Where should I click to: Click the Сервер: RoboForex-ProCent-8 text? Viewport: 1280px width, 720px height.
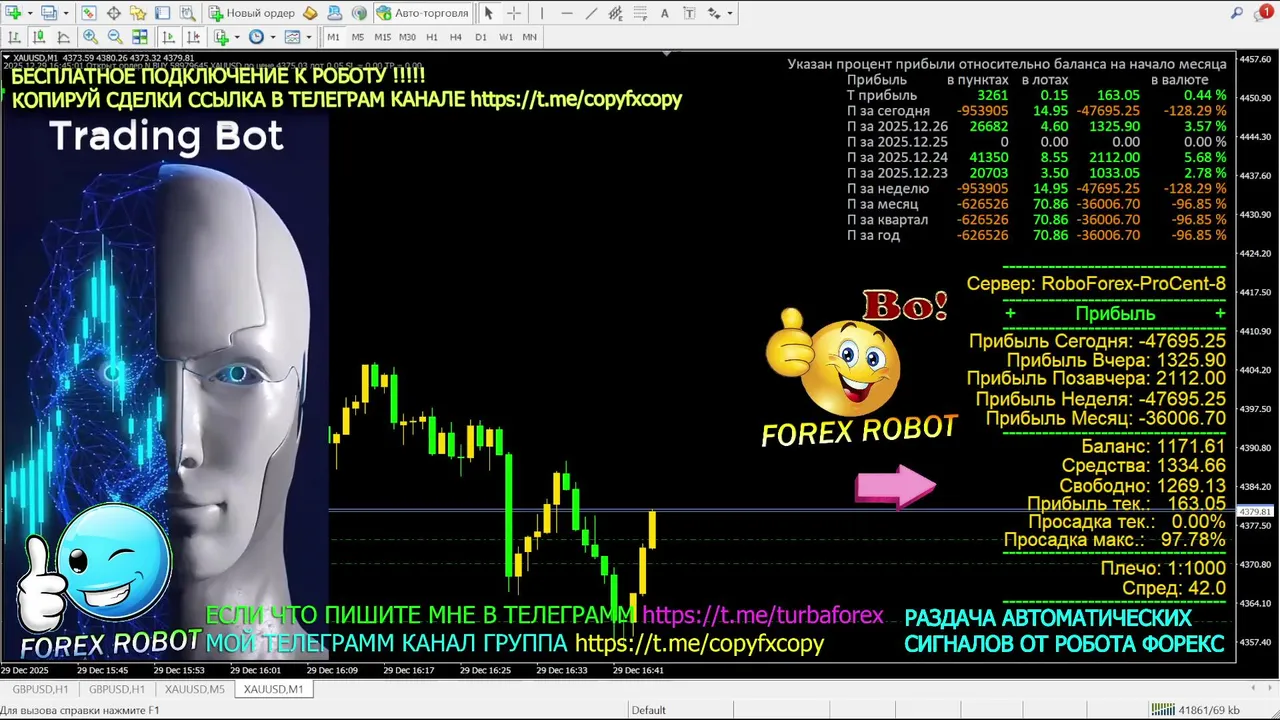(x=1096, y=284)
